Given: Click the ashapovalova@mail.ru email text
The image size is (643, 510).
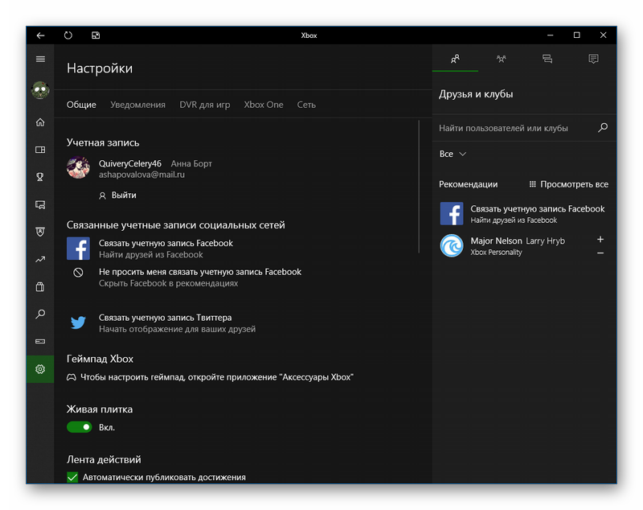Looking at the screenshot, I should point(141,175).
